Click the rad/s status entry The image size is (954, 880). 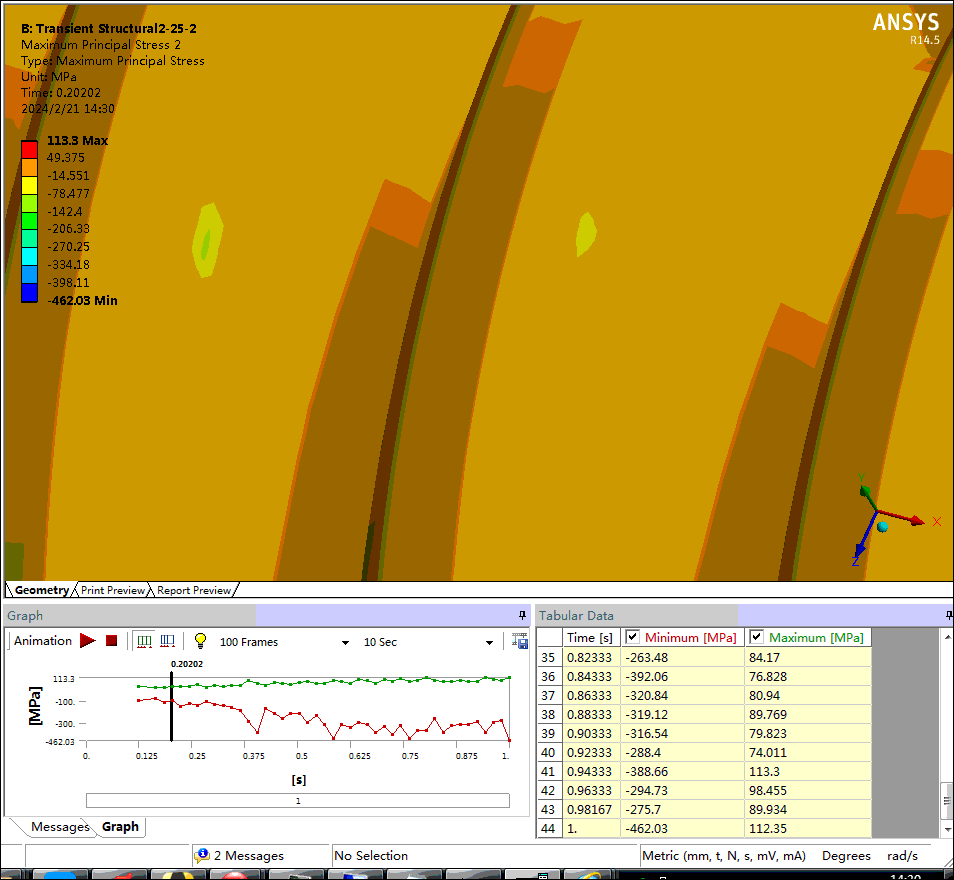pos(902,856)
